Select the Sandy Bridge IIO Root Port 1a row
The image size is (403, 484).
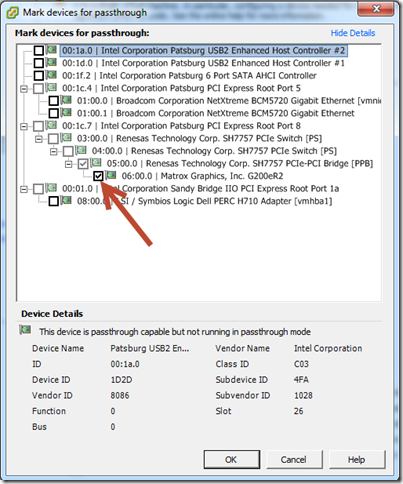tap(200, 189)
